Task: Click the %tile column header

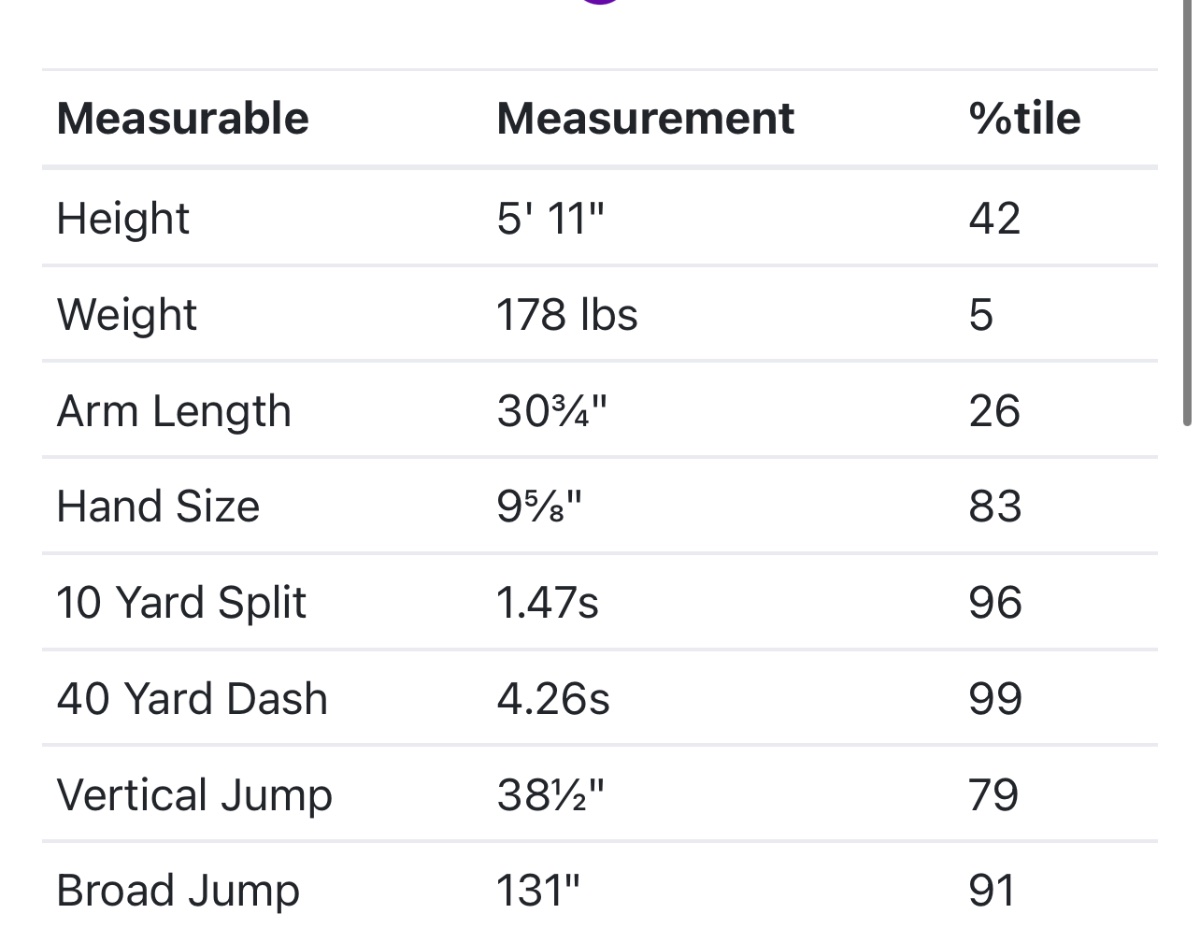Action: (1024, 118)
